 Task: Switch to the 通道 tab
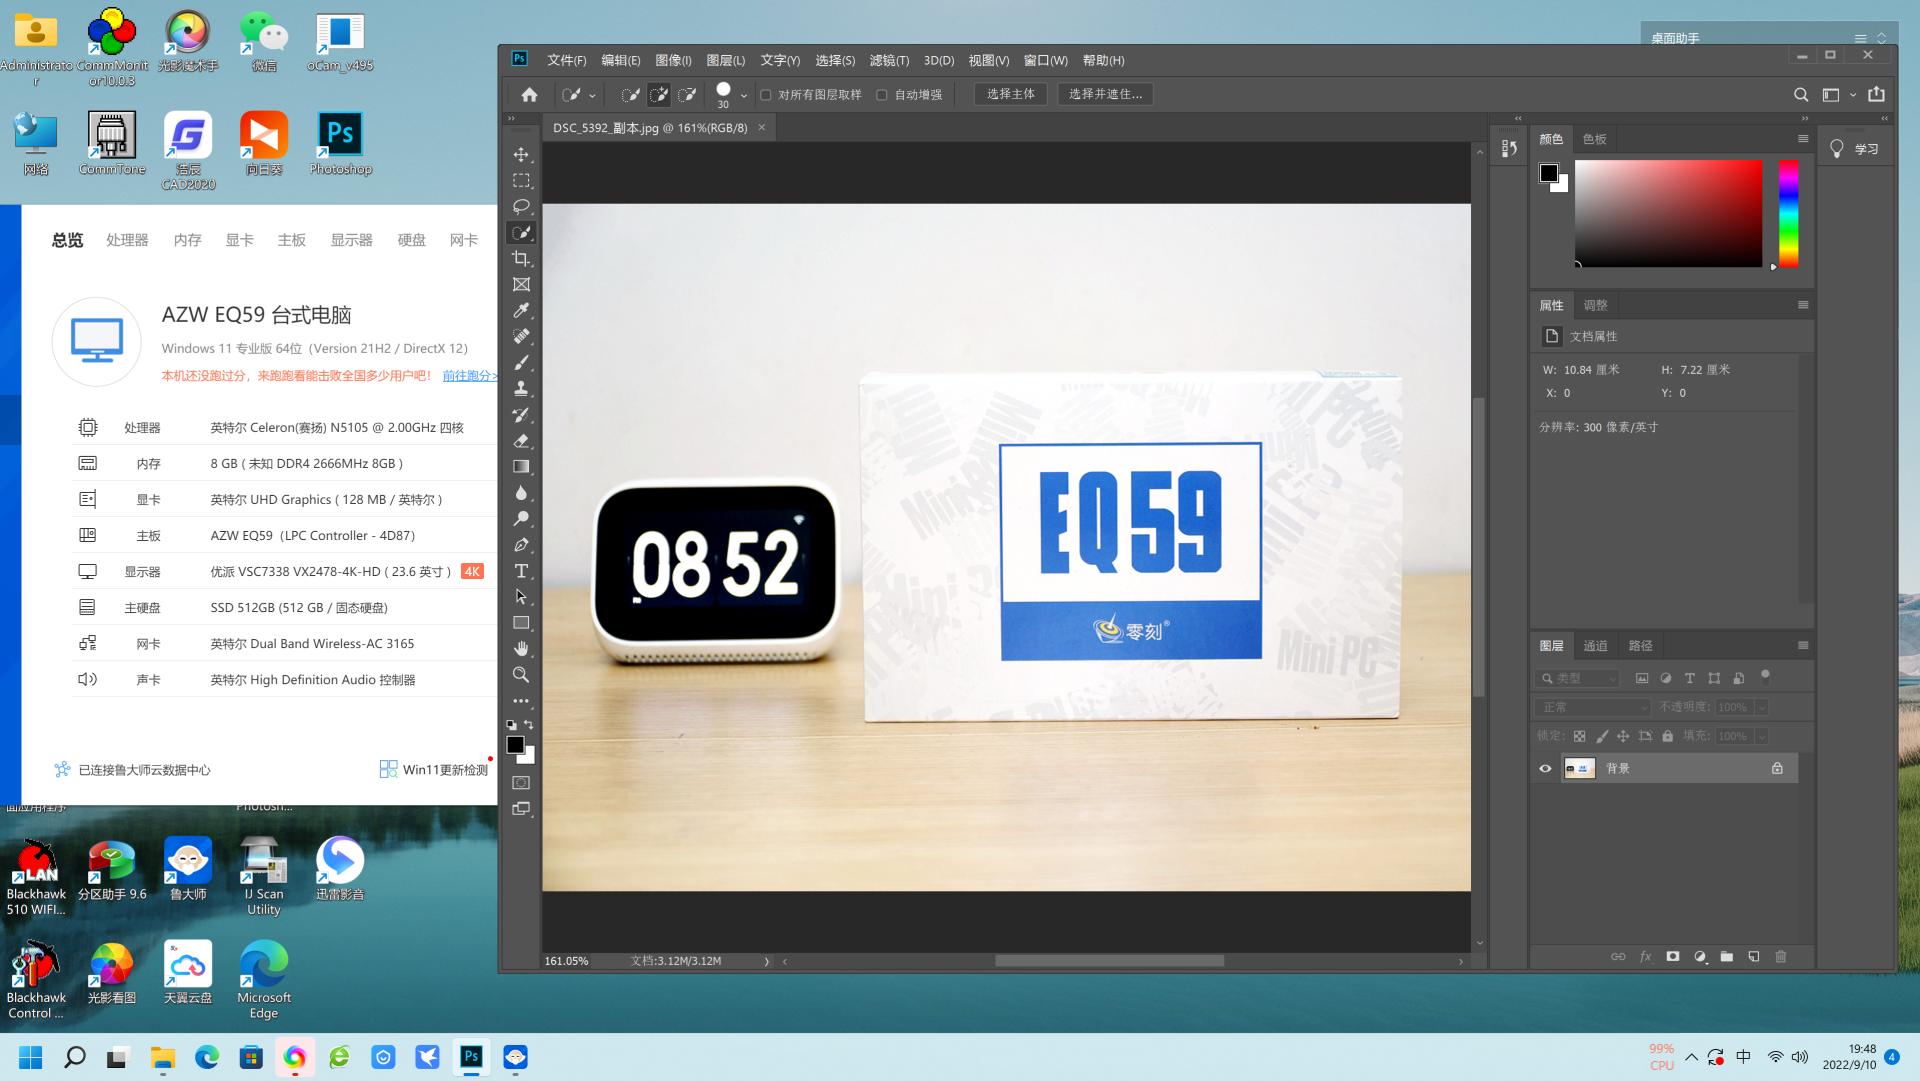coord(1595,646)
